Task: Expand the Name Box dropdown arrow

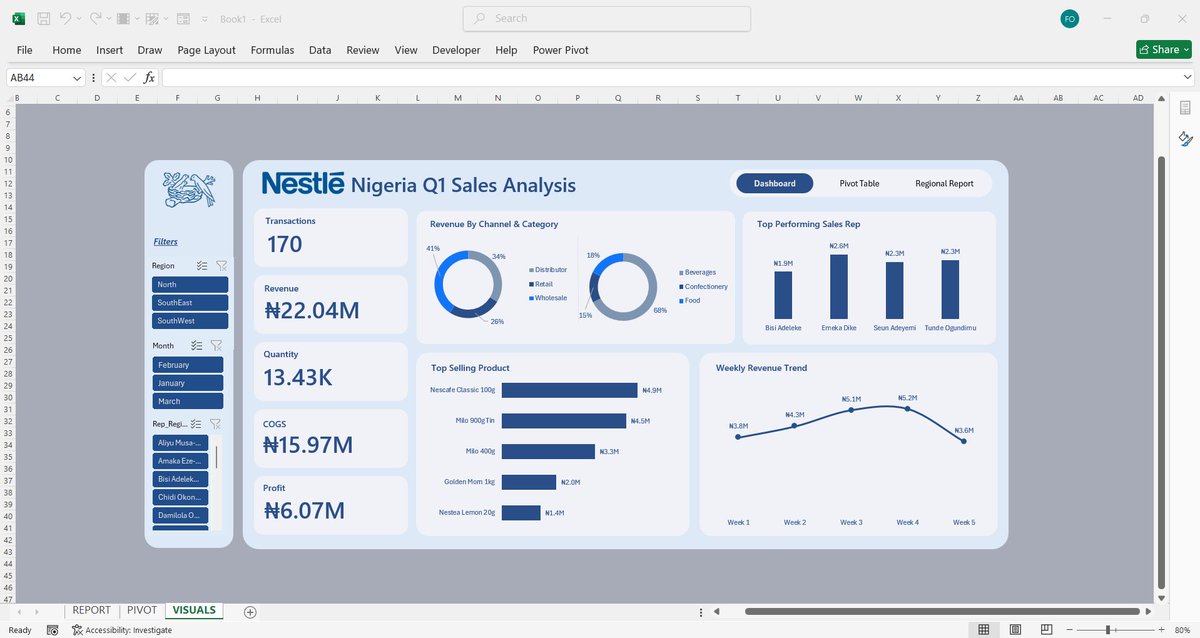Action: (77, 77)
